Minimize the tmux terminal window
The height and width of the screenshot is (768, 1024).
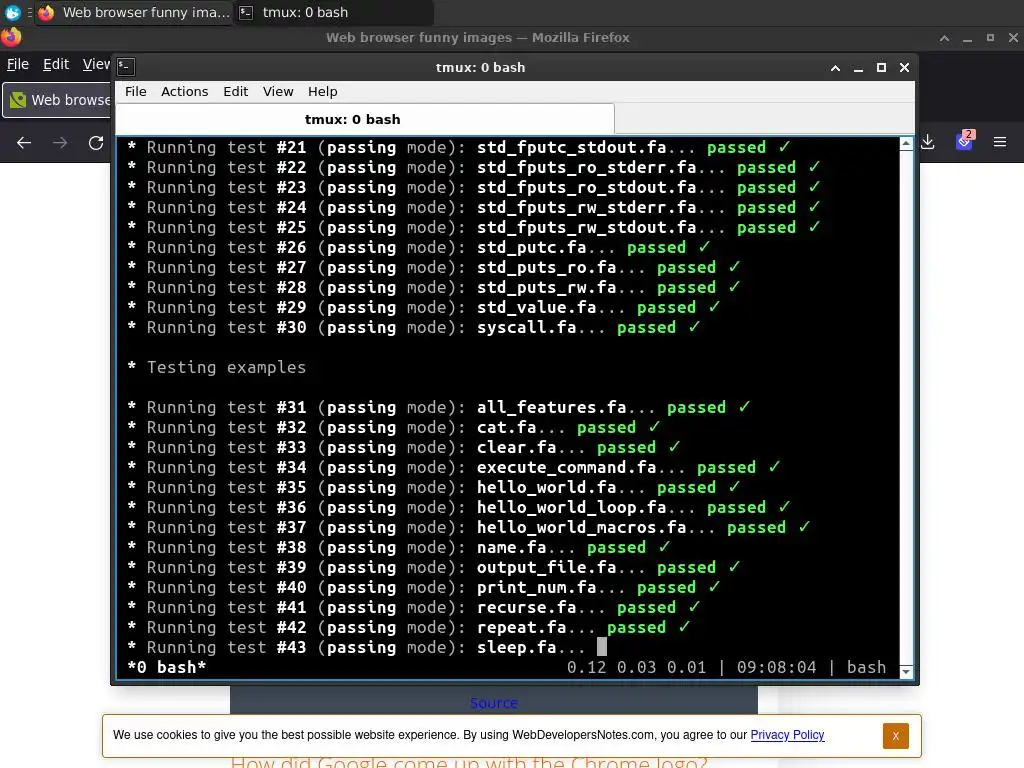click(858, 68)
